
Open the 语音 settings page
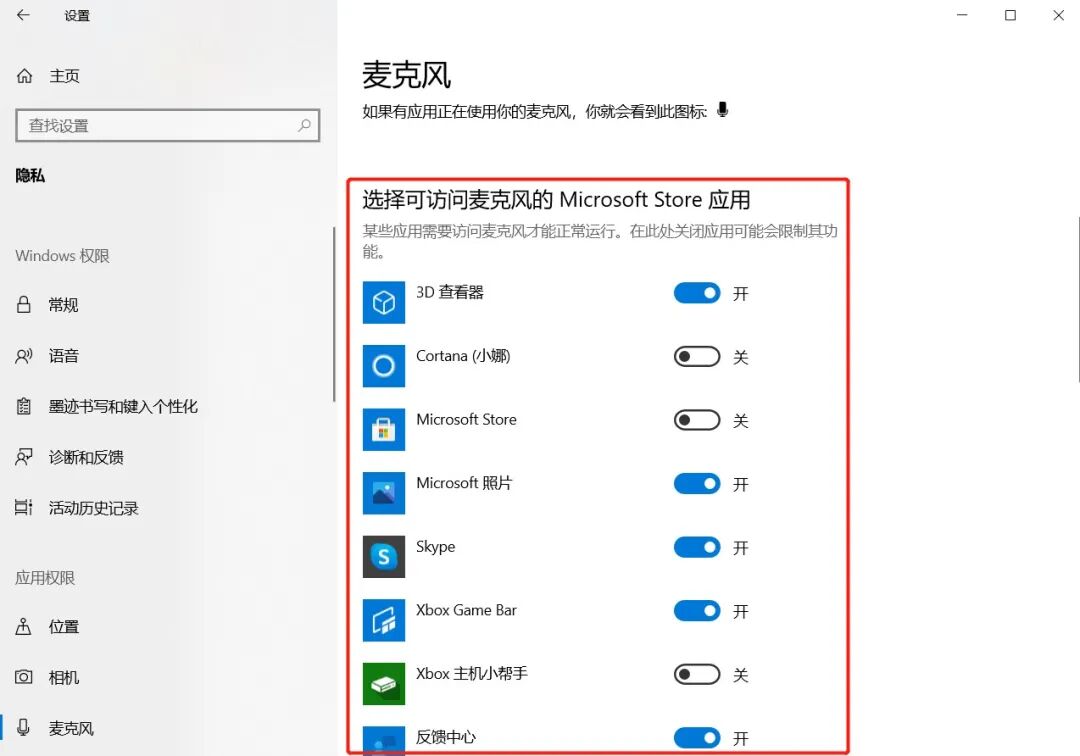point(63,356)
